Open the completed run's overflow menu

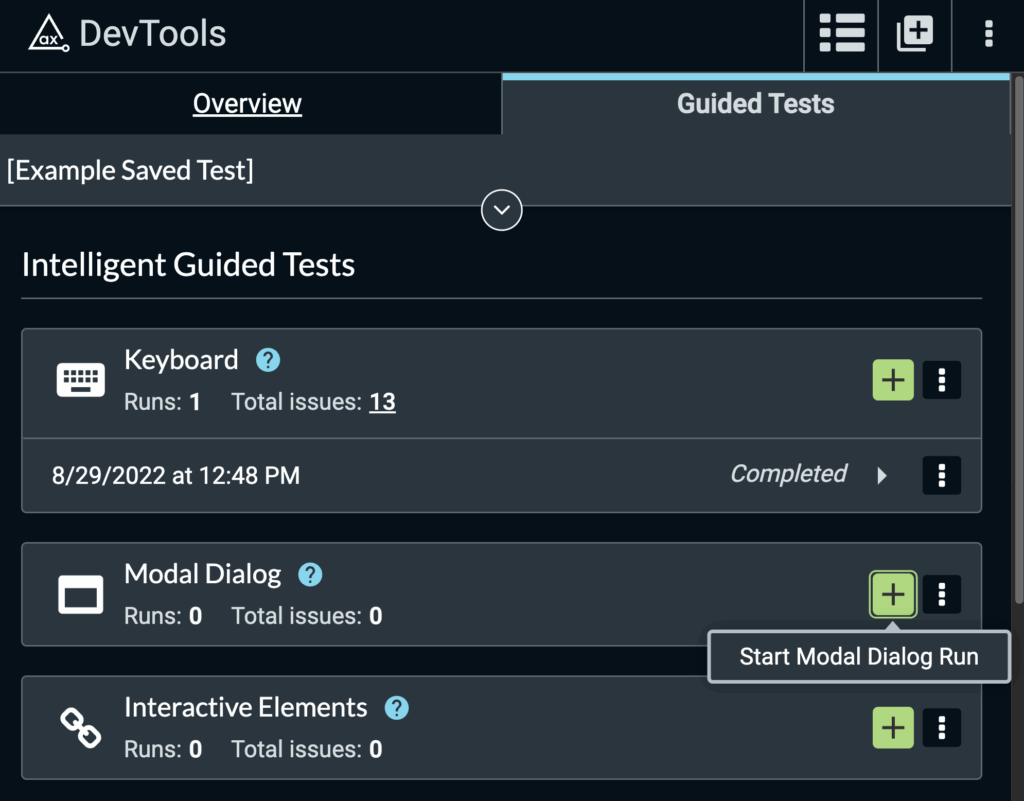[941, 475]
